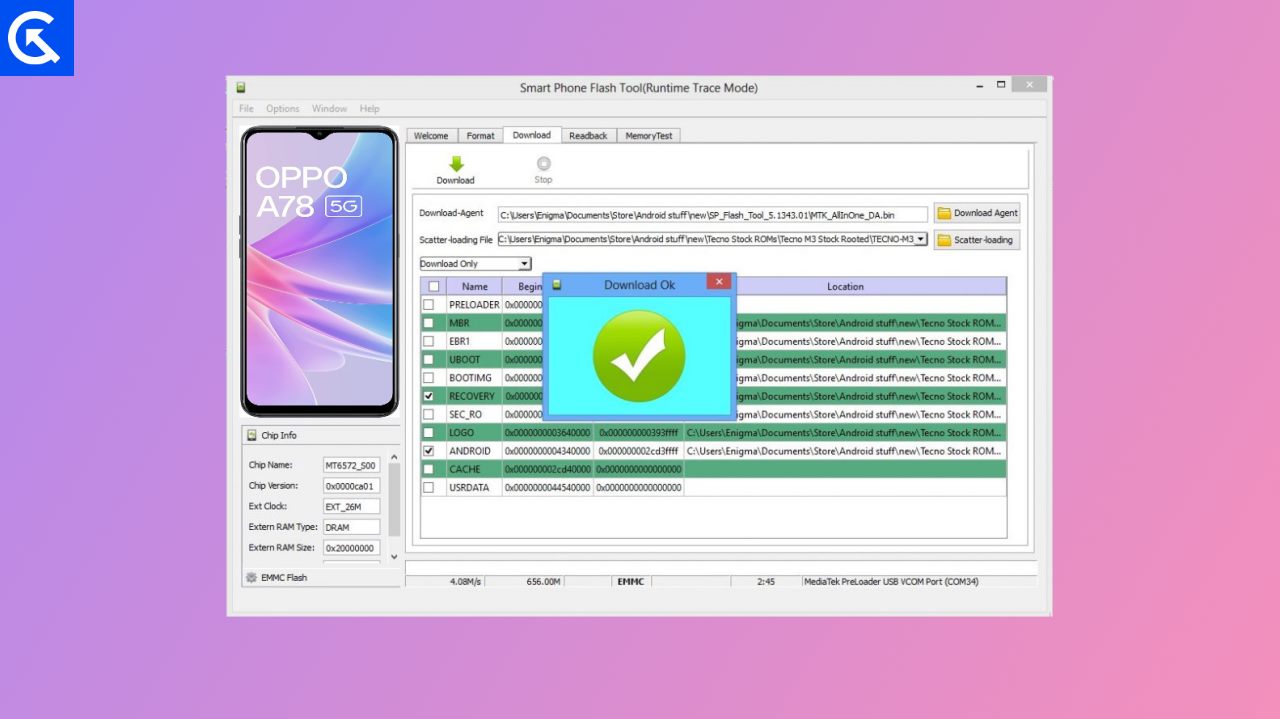Click the green Download arrow icon
The height and width of the screenshot is (719, 1280).
456,164
